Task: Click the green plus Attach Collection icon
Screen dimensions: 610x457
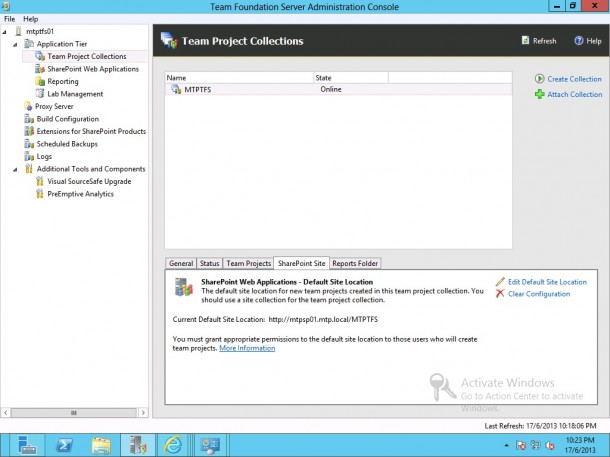Action: tap(540, 94)
